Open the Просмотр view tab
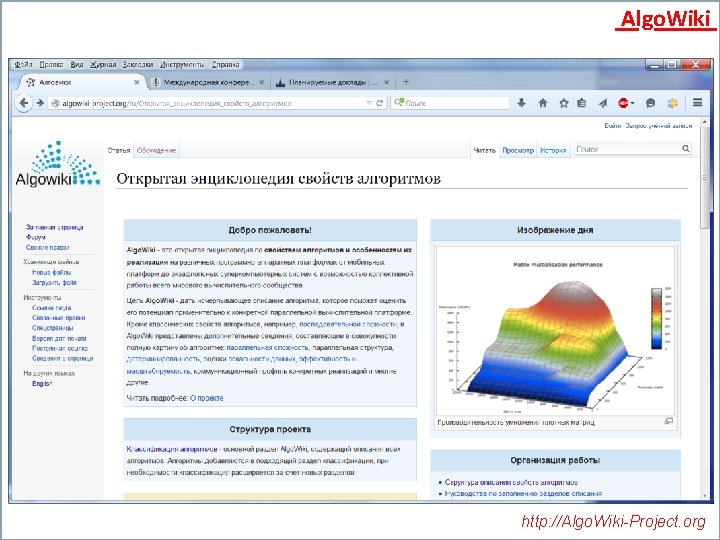720x540 pixels. click(x=518, y=150)
